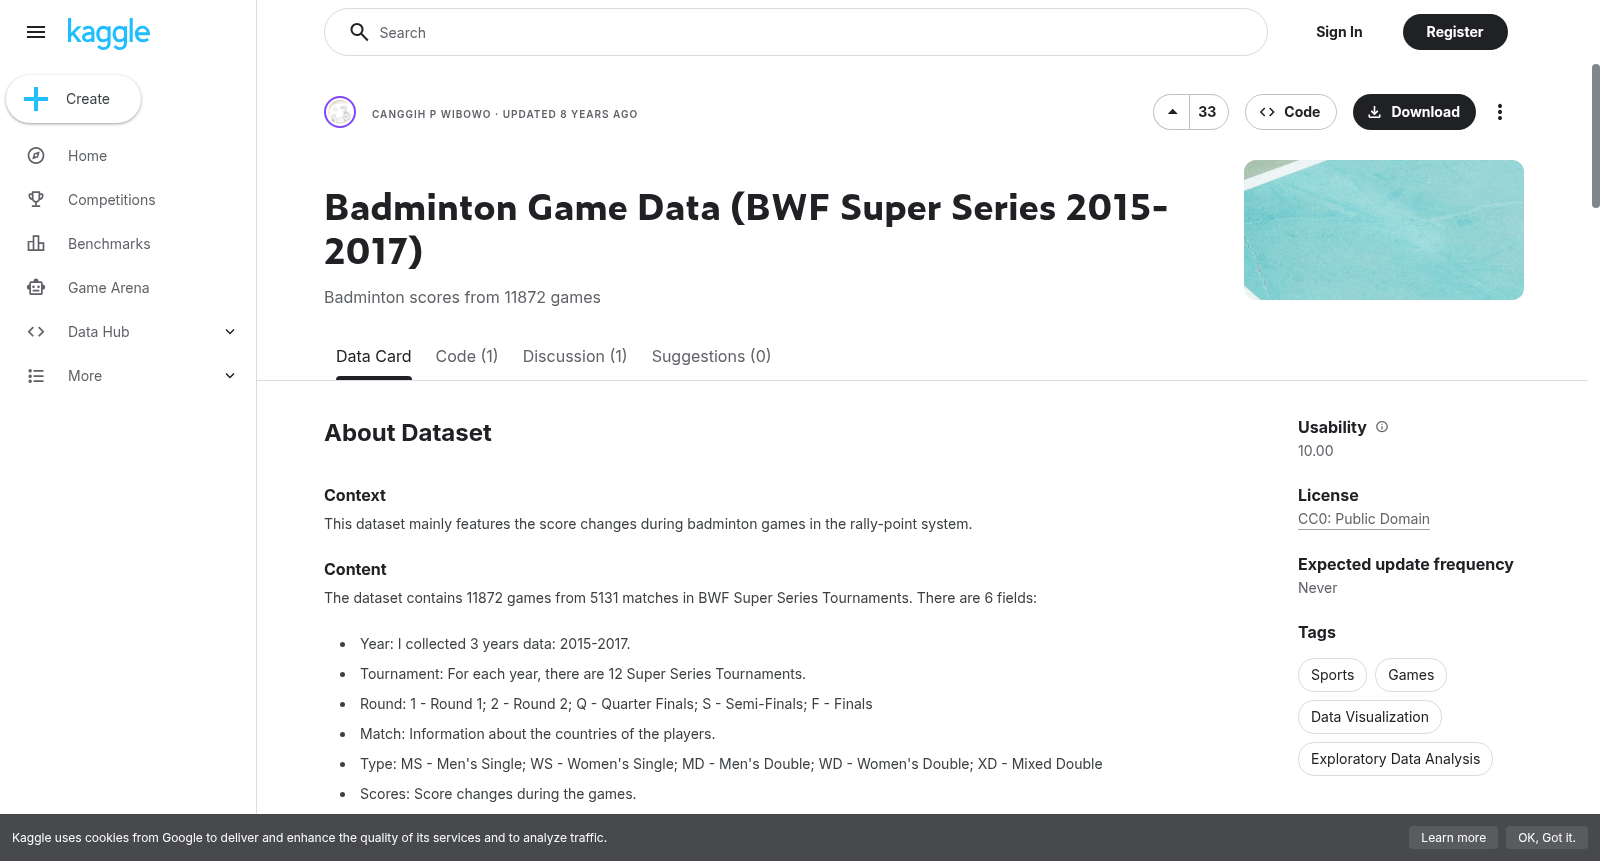Click the Data Visualization tag
The height and width of the screenshot is (861, 1600).
pyautogui.click(x=1369, y=717)
